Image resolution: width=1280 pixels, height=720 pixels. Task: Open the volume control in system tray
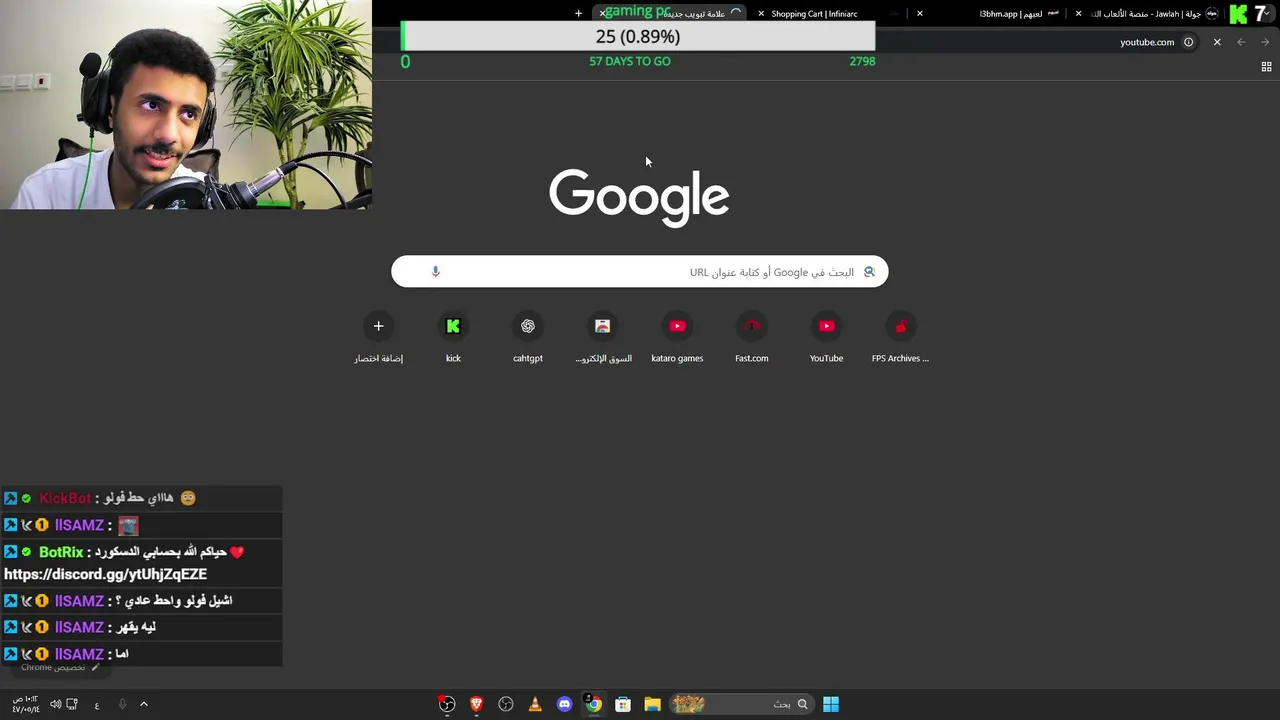click(55, 704)
